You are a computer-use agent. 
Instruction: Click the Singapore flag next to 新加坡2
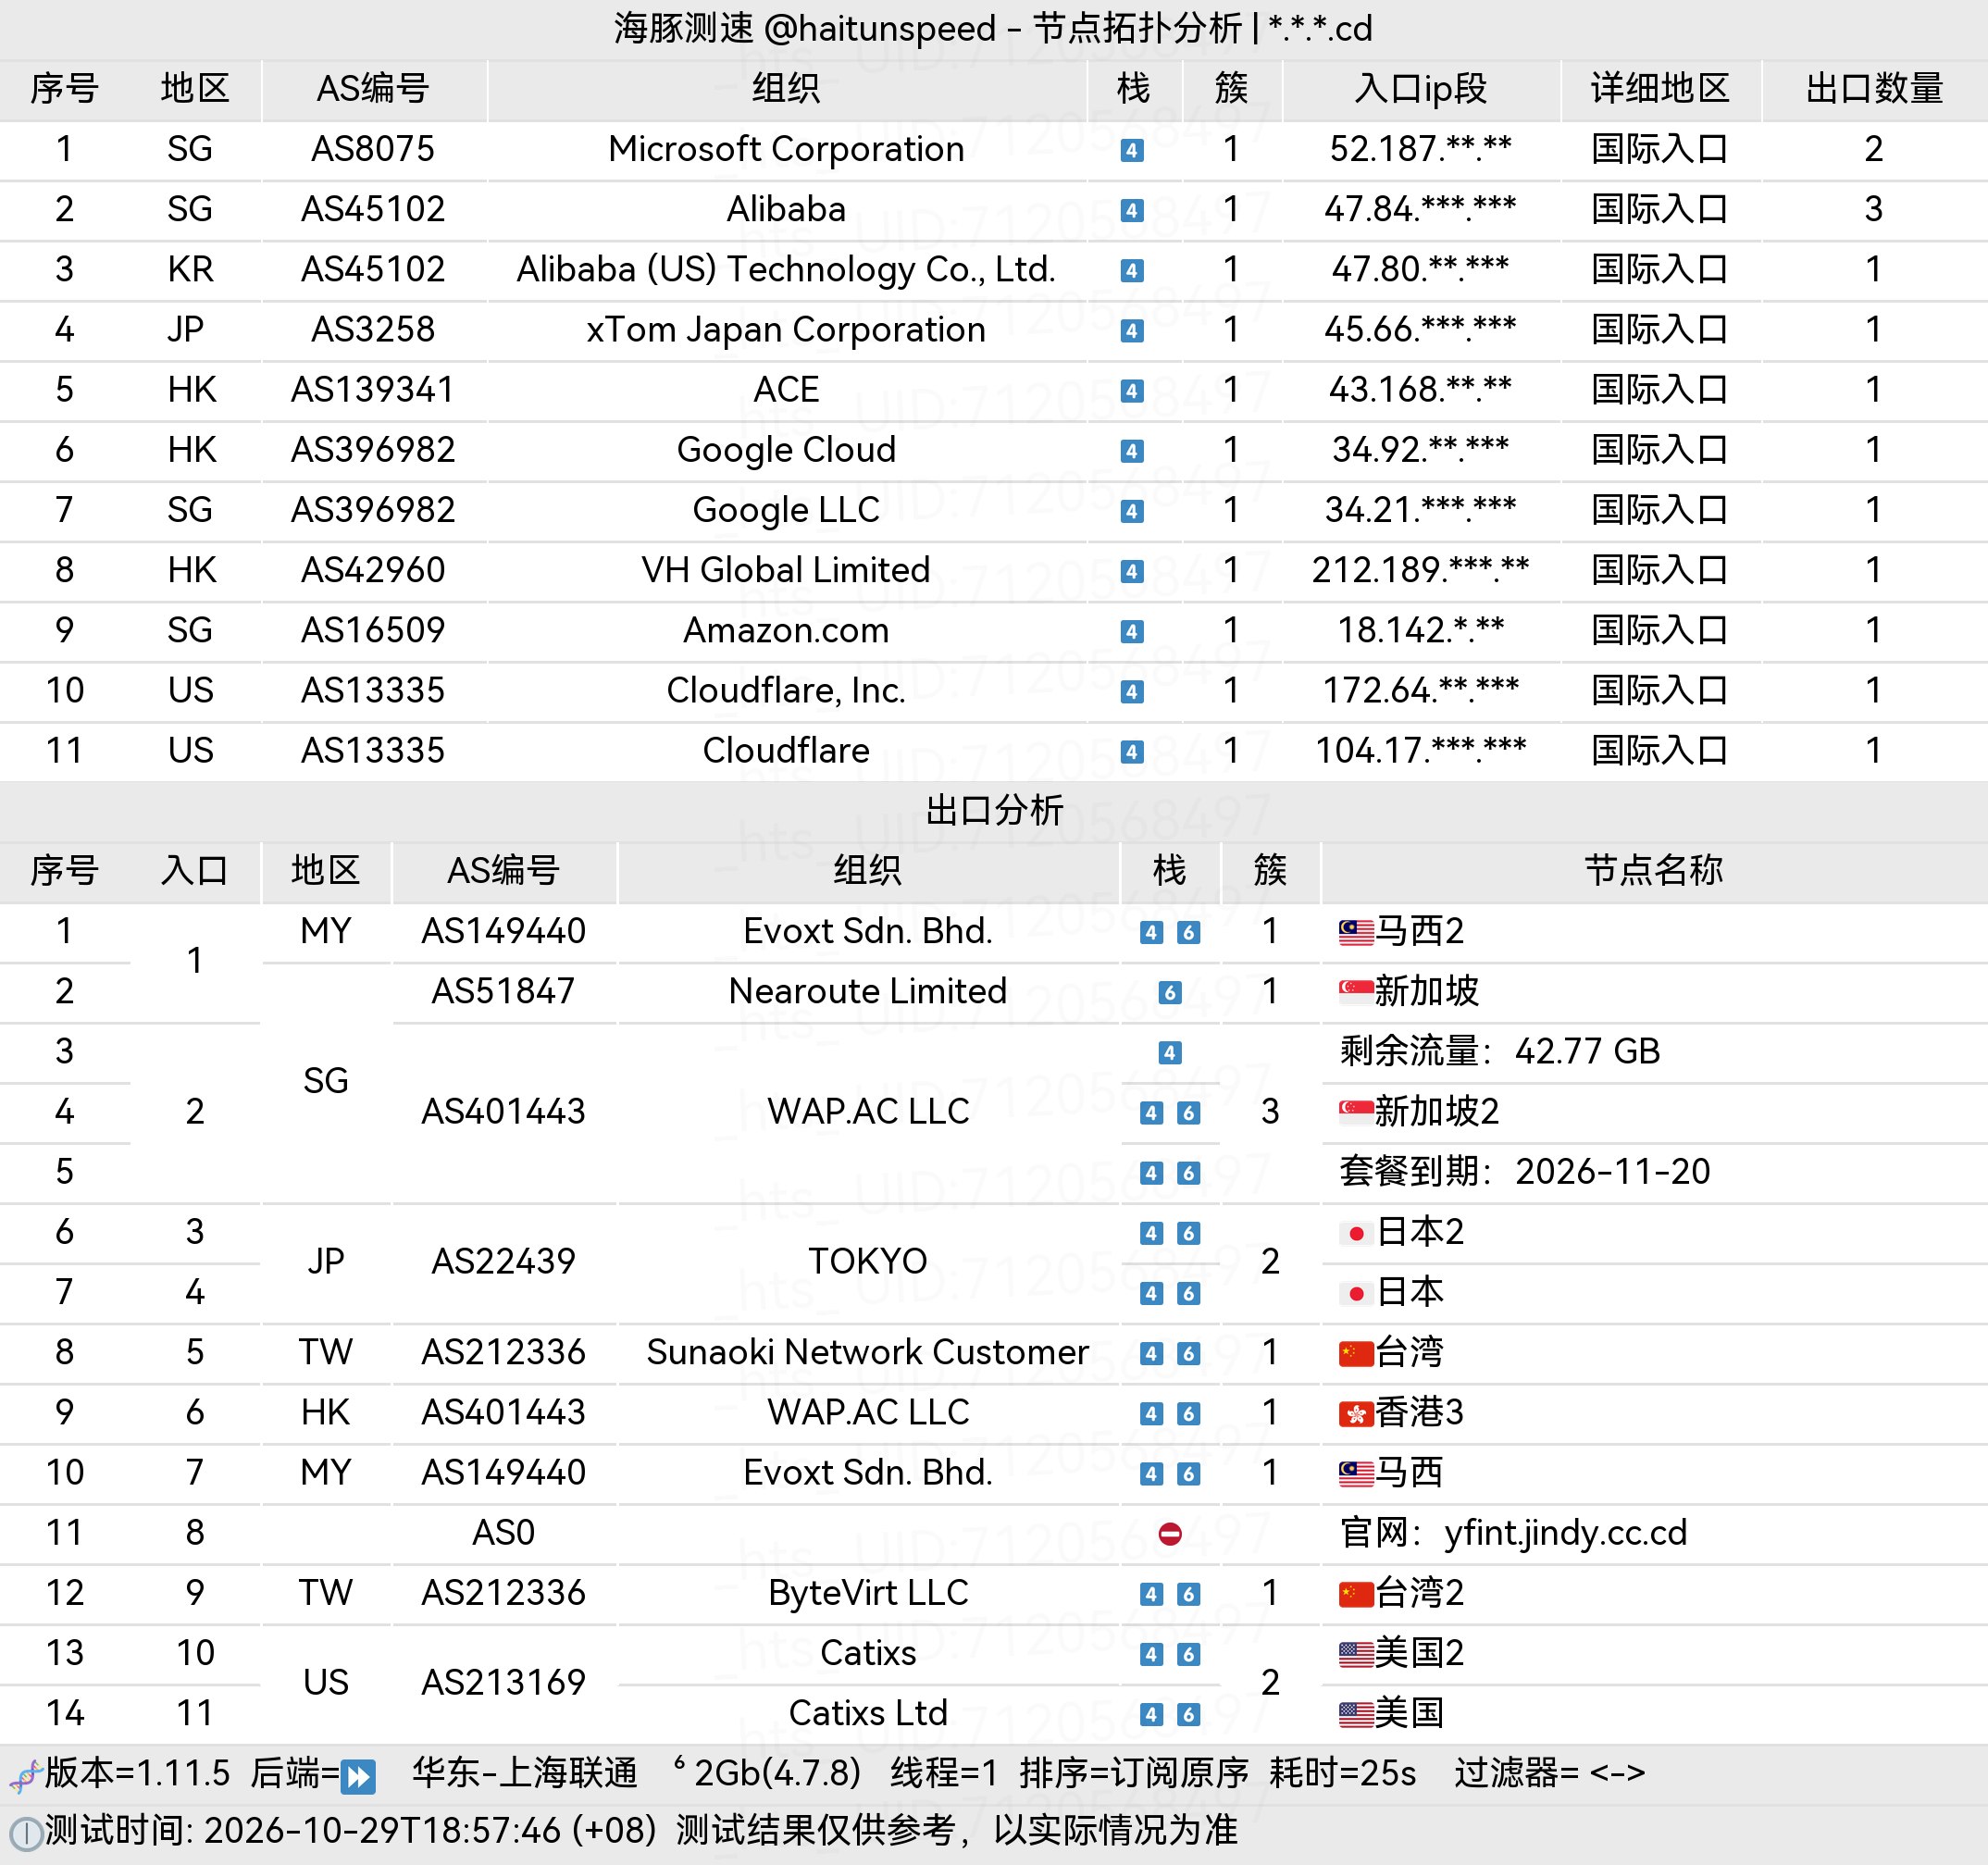(1355, 1112)
